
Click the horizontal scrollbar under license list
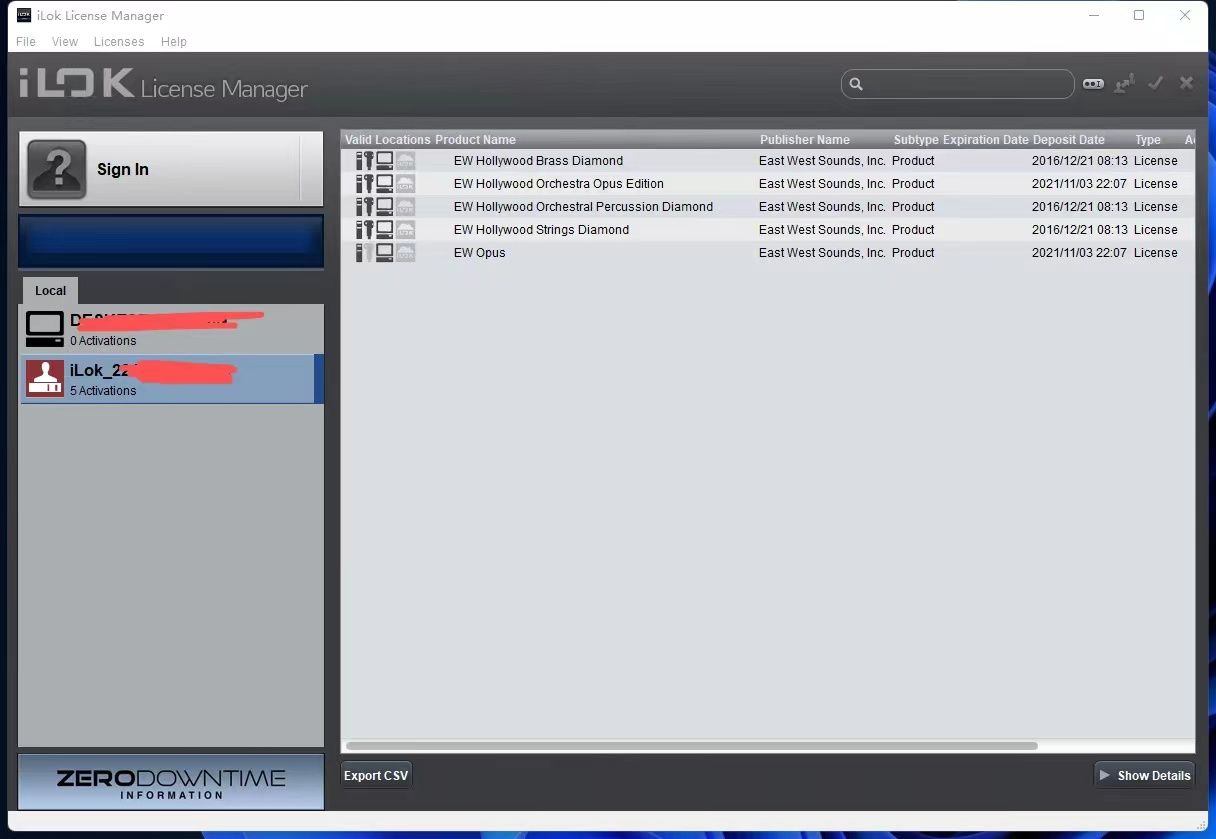pos(691,746)
